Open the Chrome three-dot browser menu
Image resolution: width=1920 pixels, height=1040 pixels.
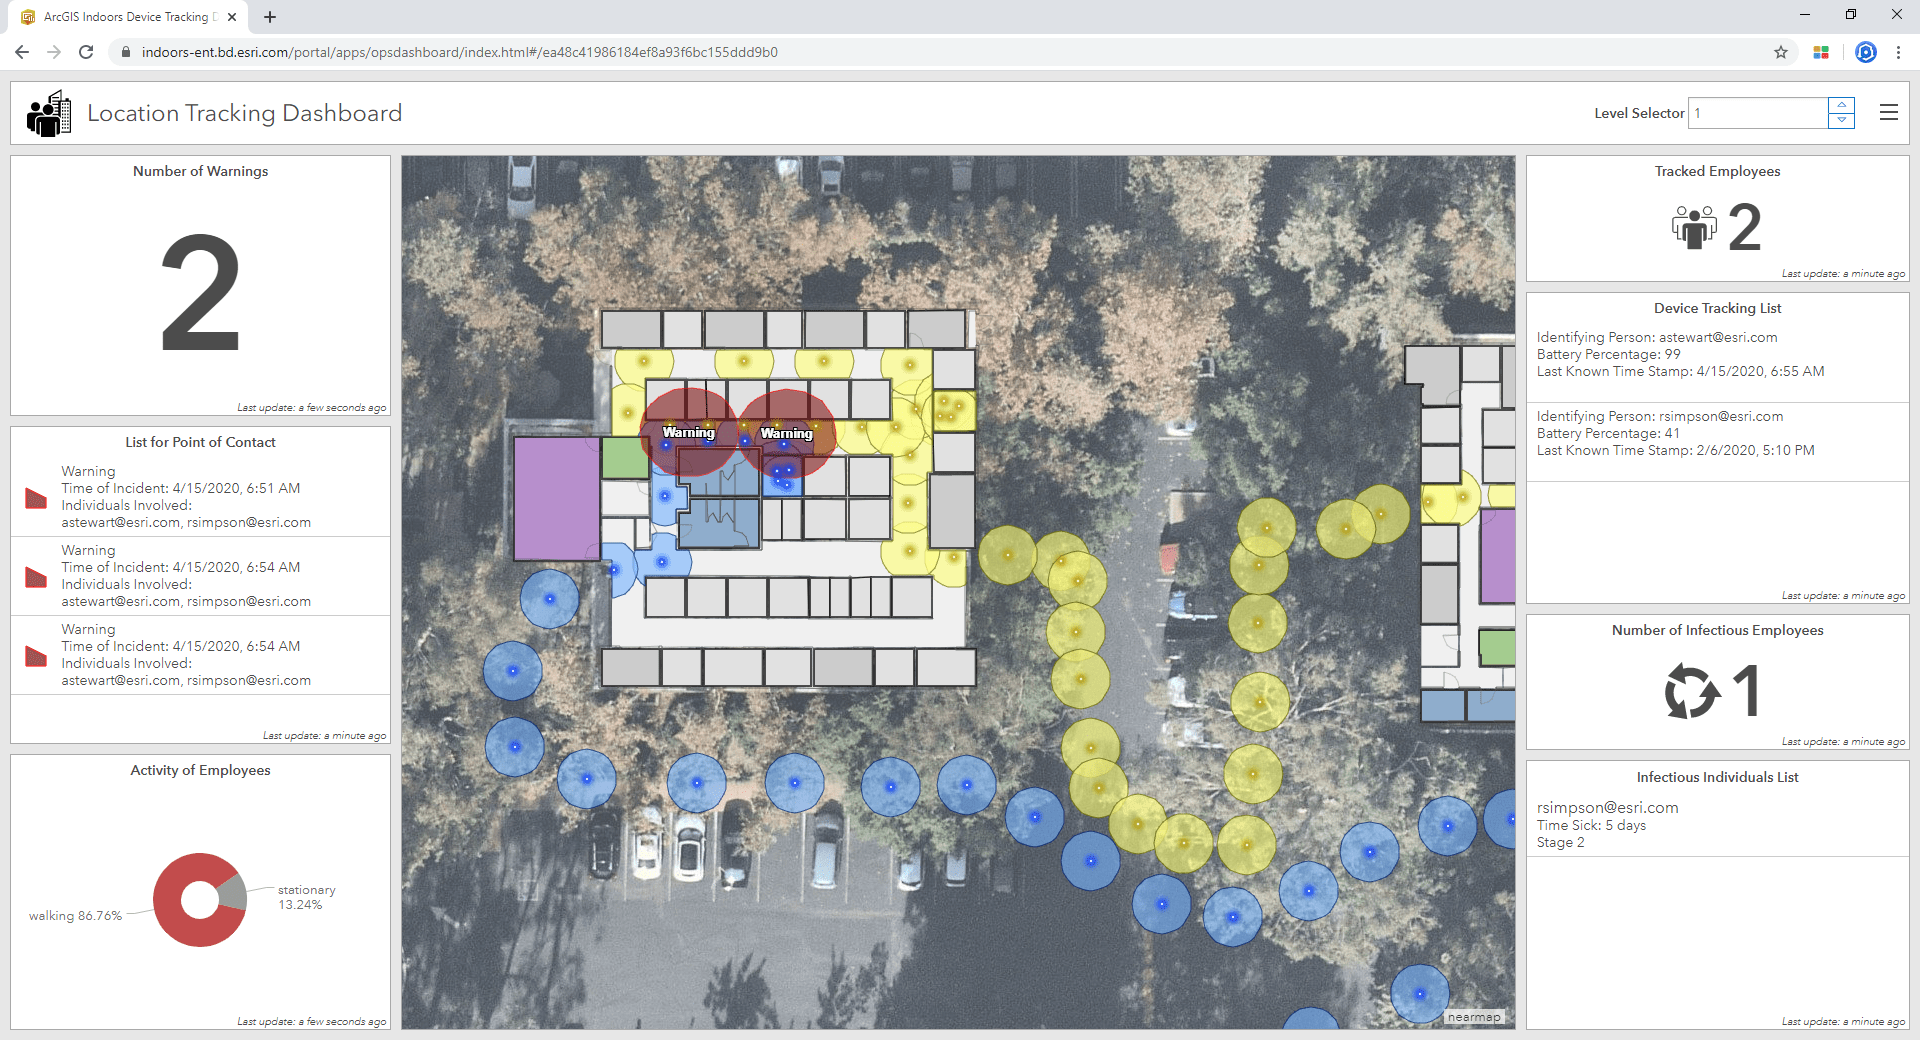click(x=1898, y=52)
